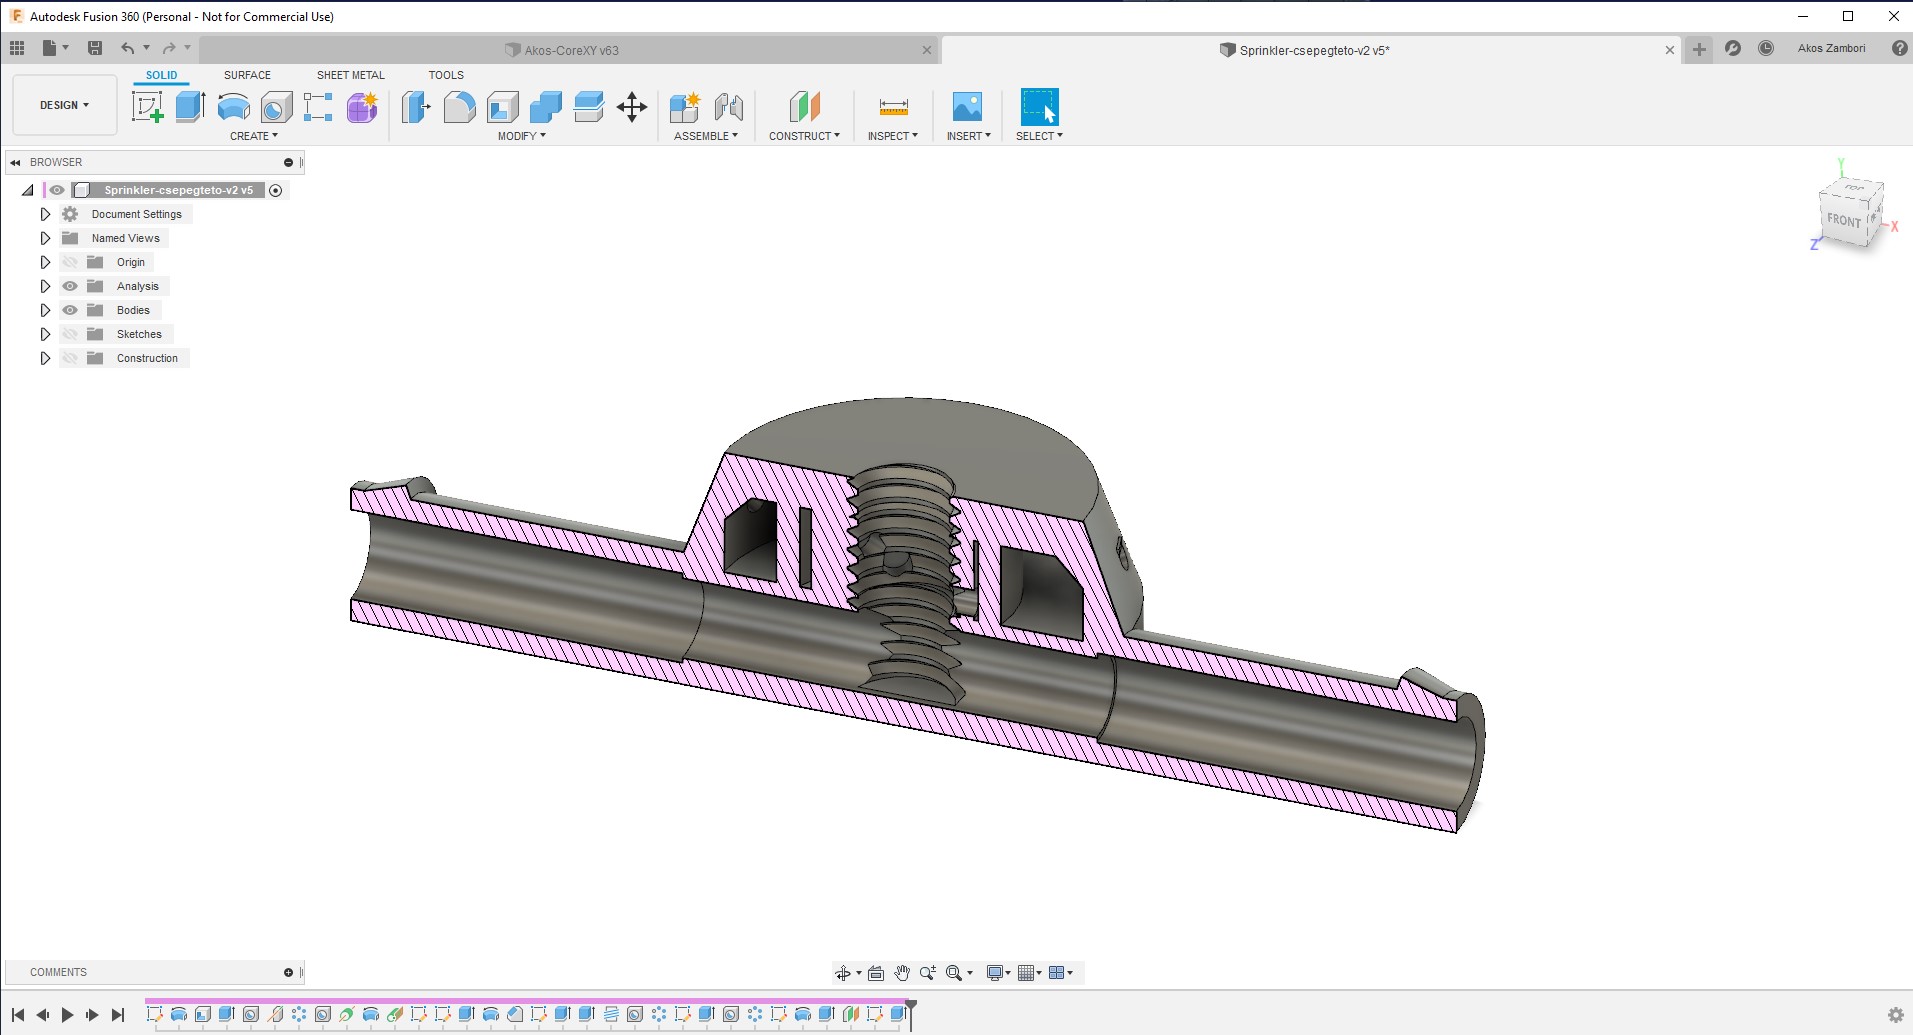1913x1035 pixels.
Task: Click the New Component icon
Action: (685, 107)
